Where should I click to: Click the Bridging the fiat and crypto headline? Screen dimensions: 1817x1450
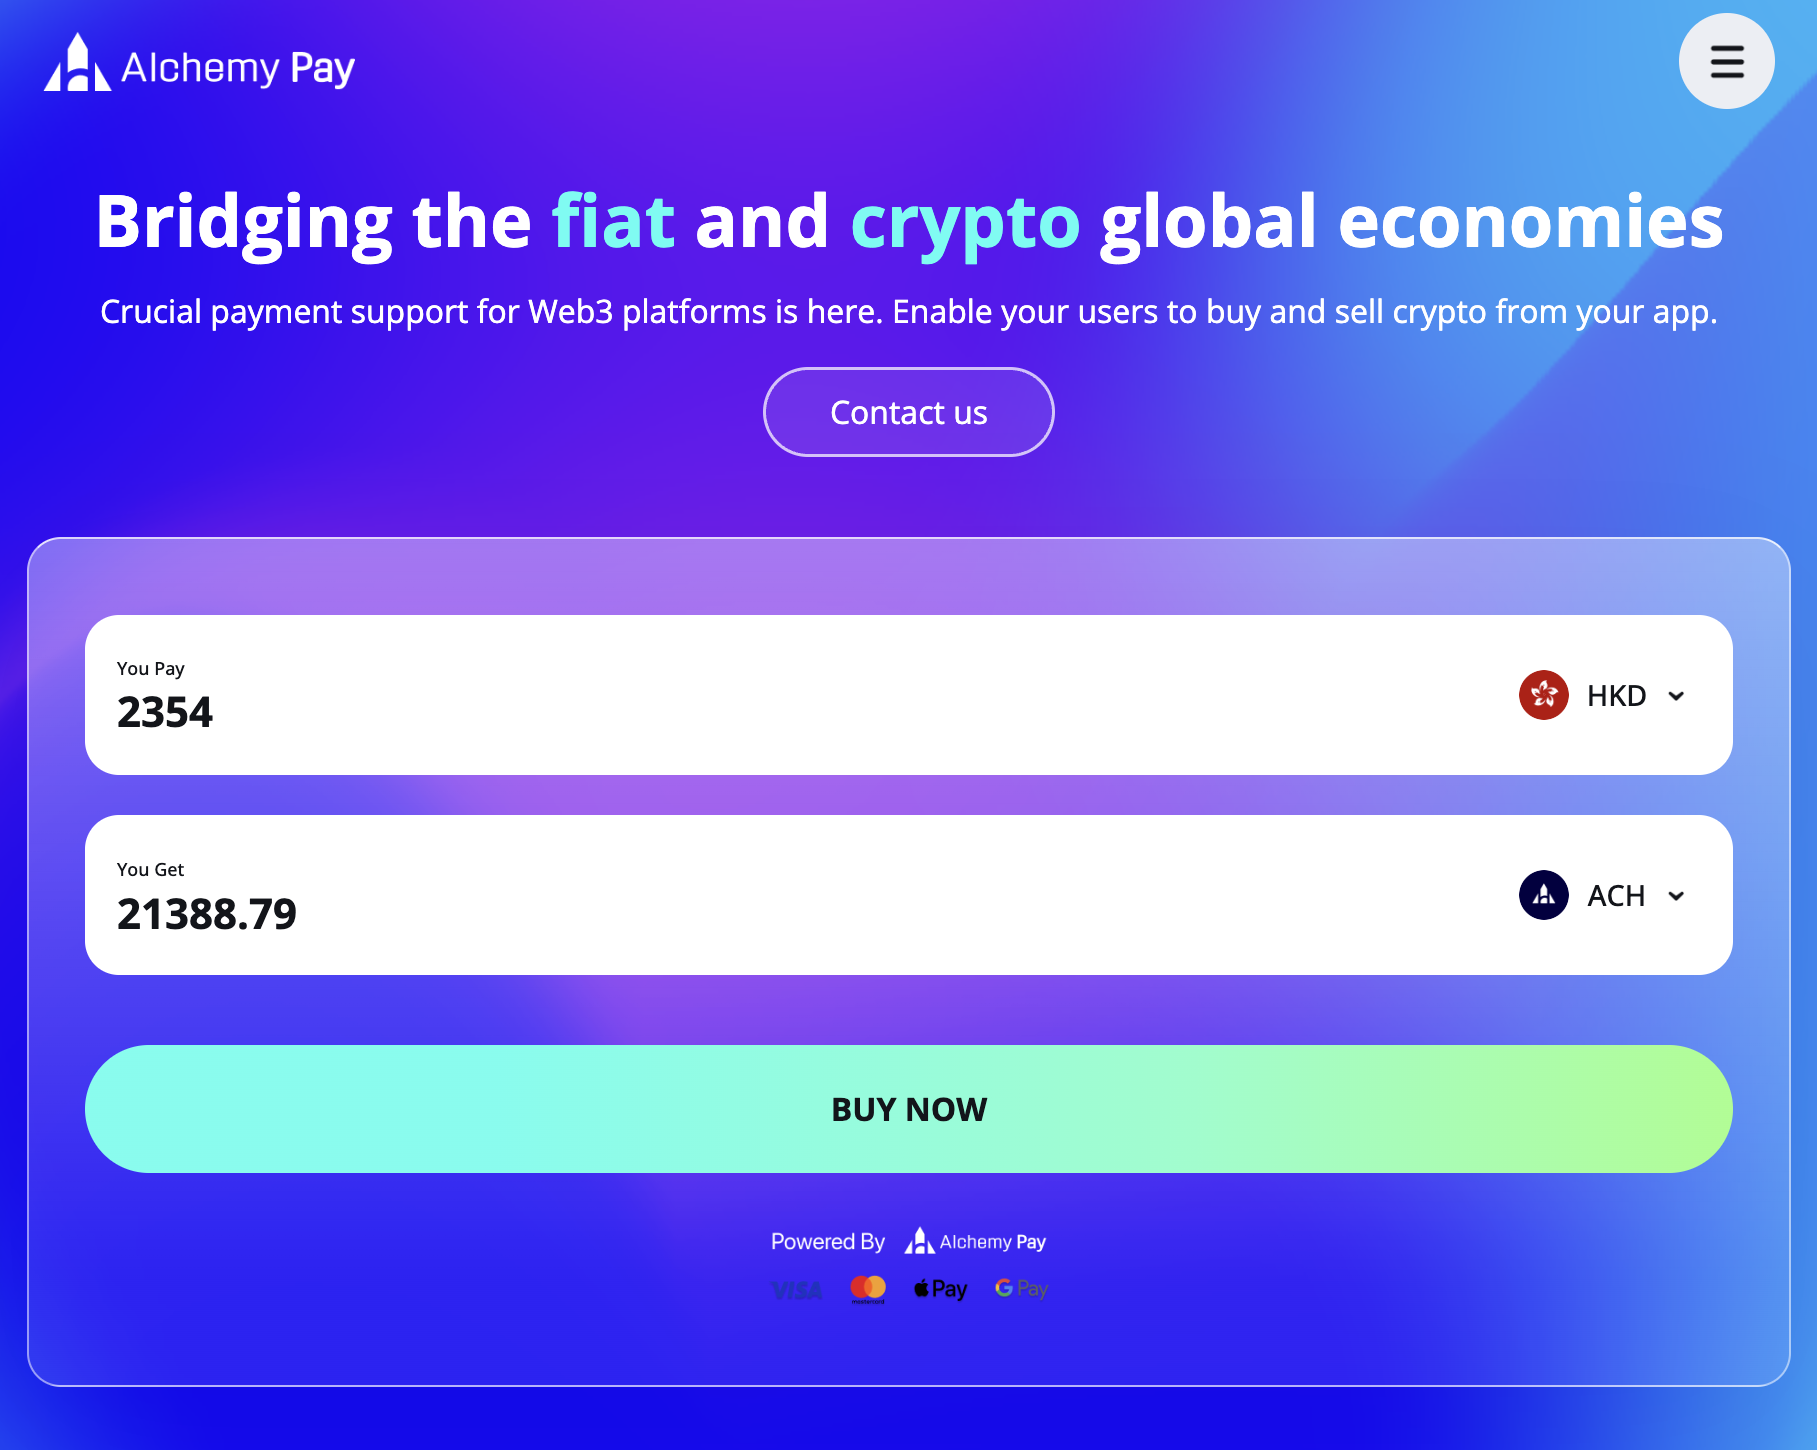[909, 222]
